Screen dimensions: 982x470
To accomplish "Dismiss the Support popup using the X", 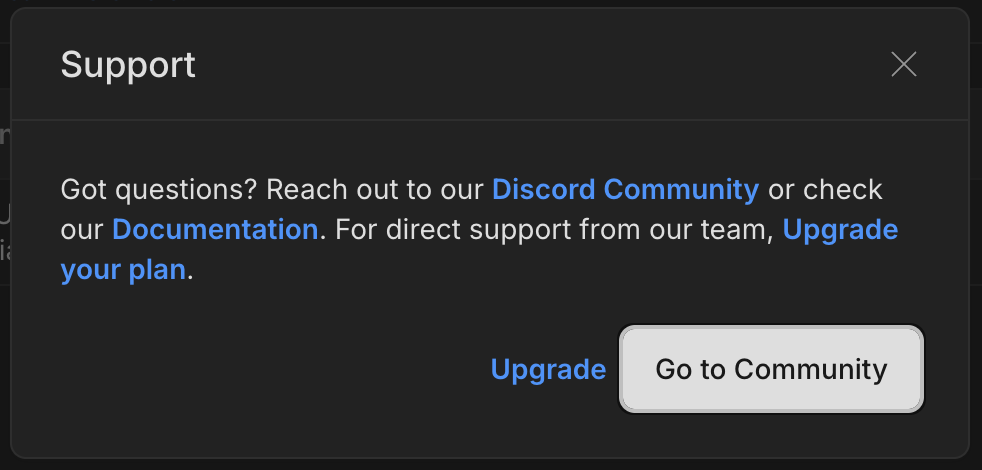I will [x=904, y=64].
